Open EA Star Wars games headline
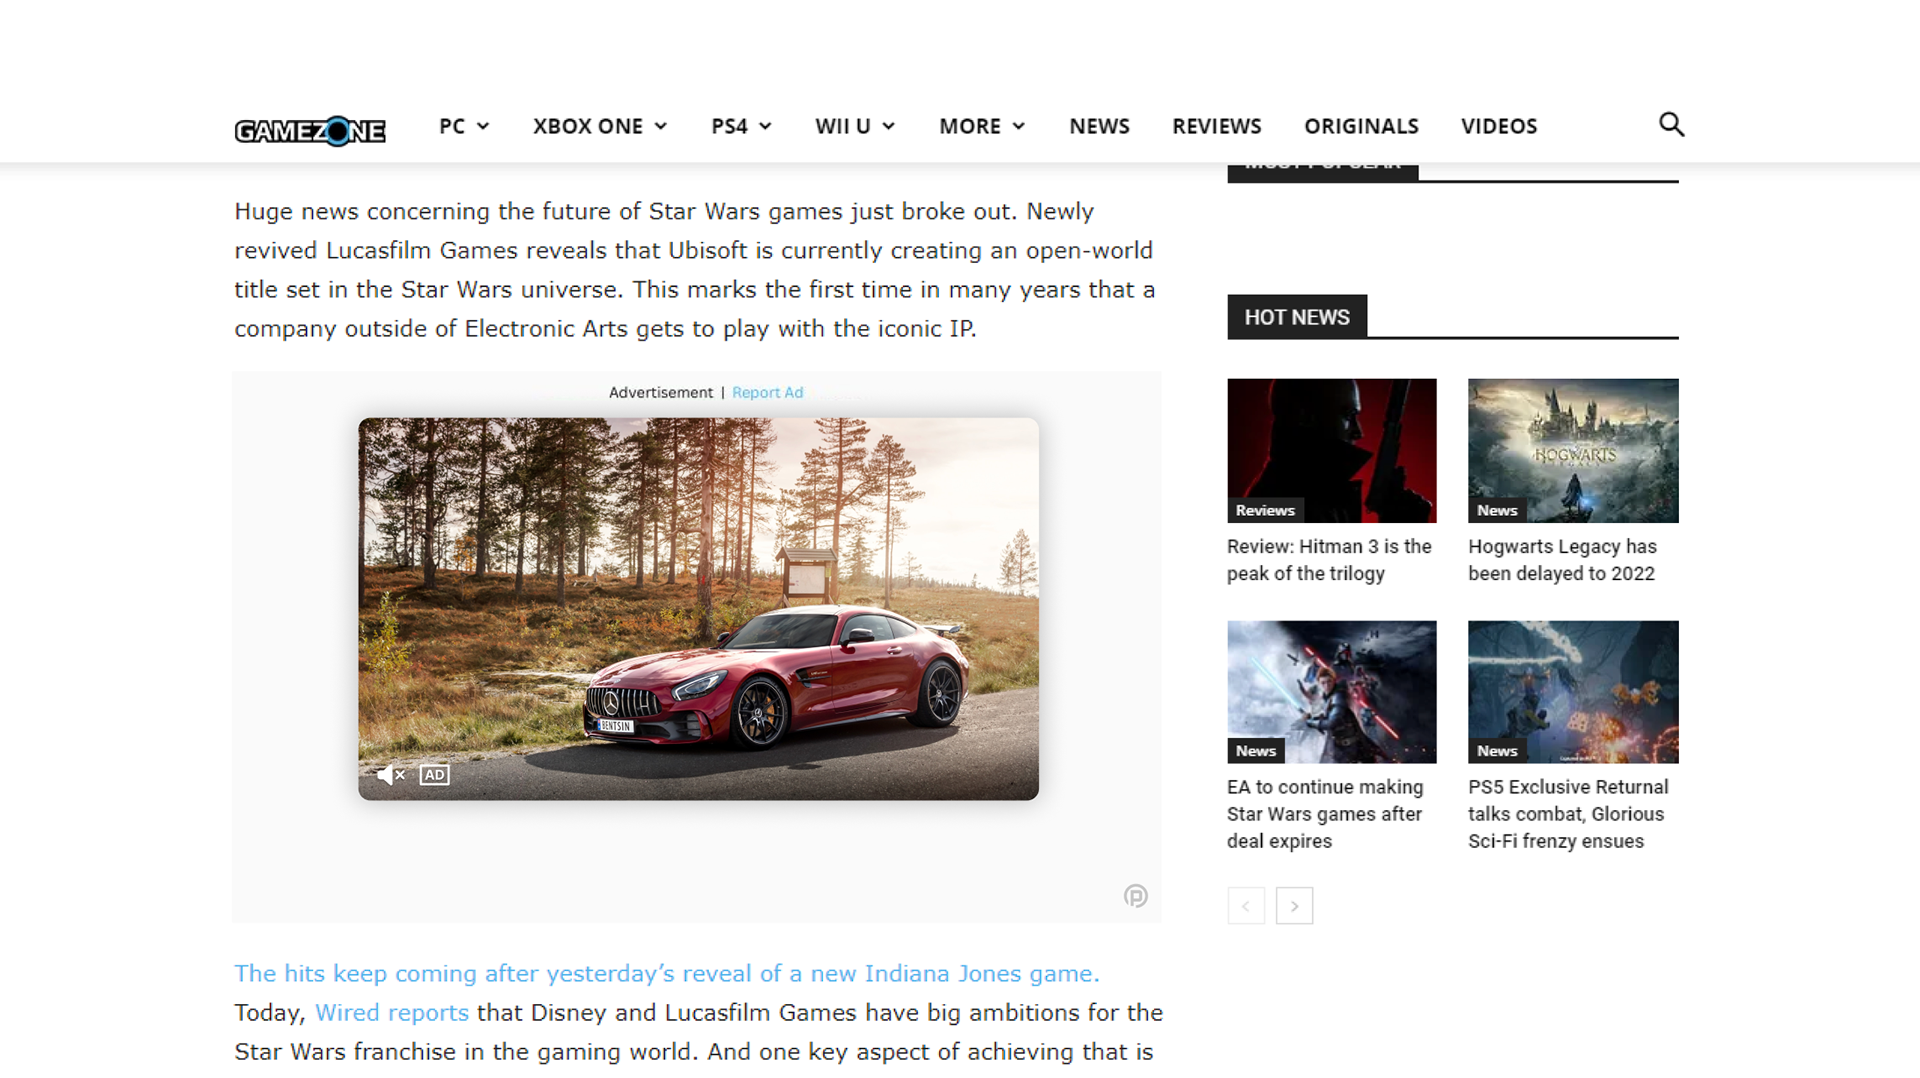This screenshot has height=1078, width=1920. pos(1325,814)
